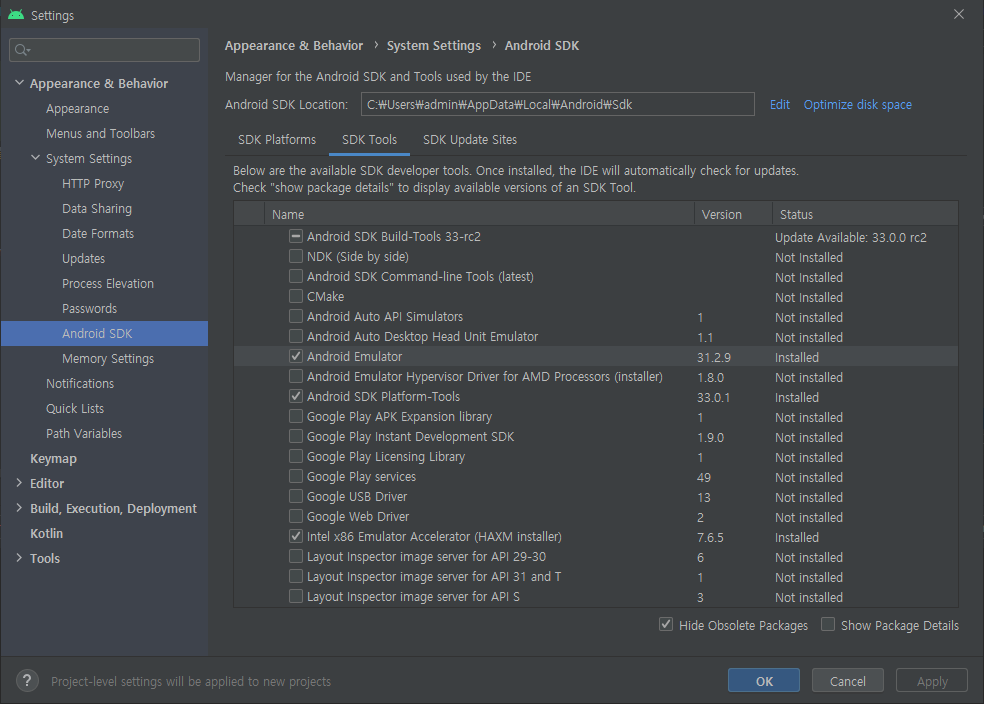Collapse System Settings tree node
Image resolution: width=984 pixels, height=704 pixels.
click(x=36, y=158)
